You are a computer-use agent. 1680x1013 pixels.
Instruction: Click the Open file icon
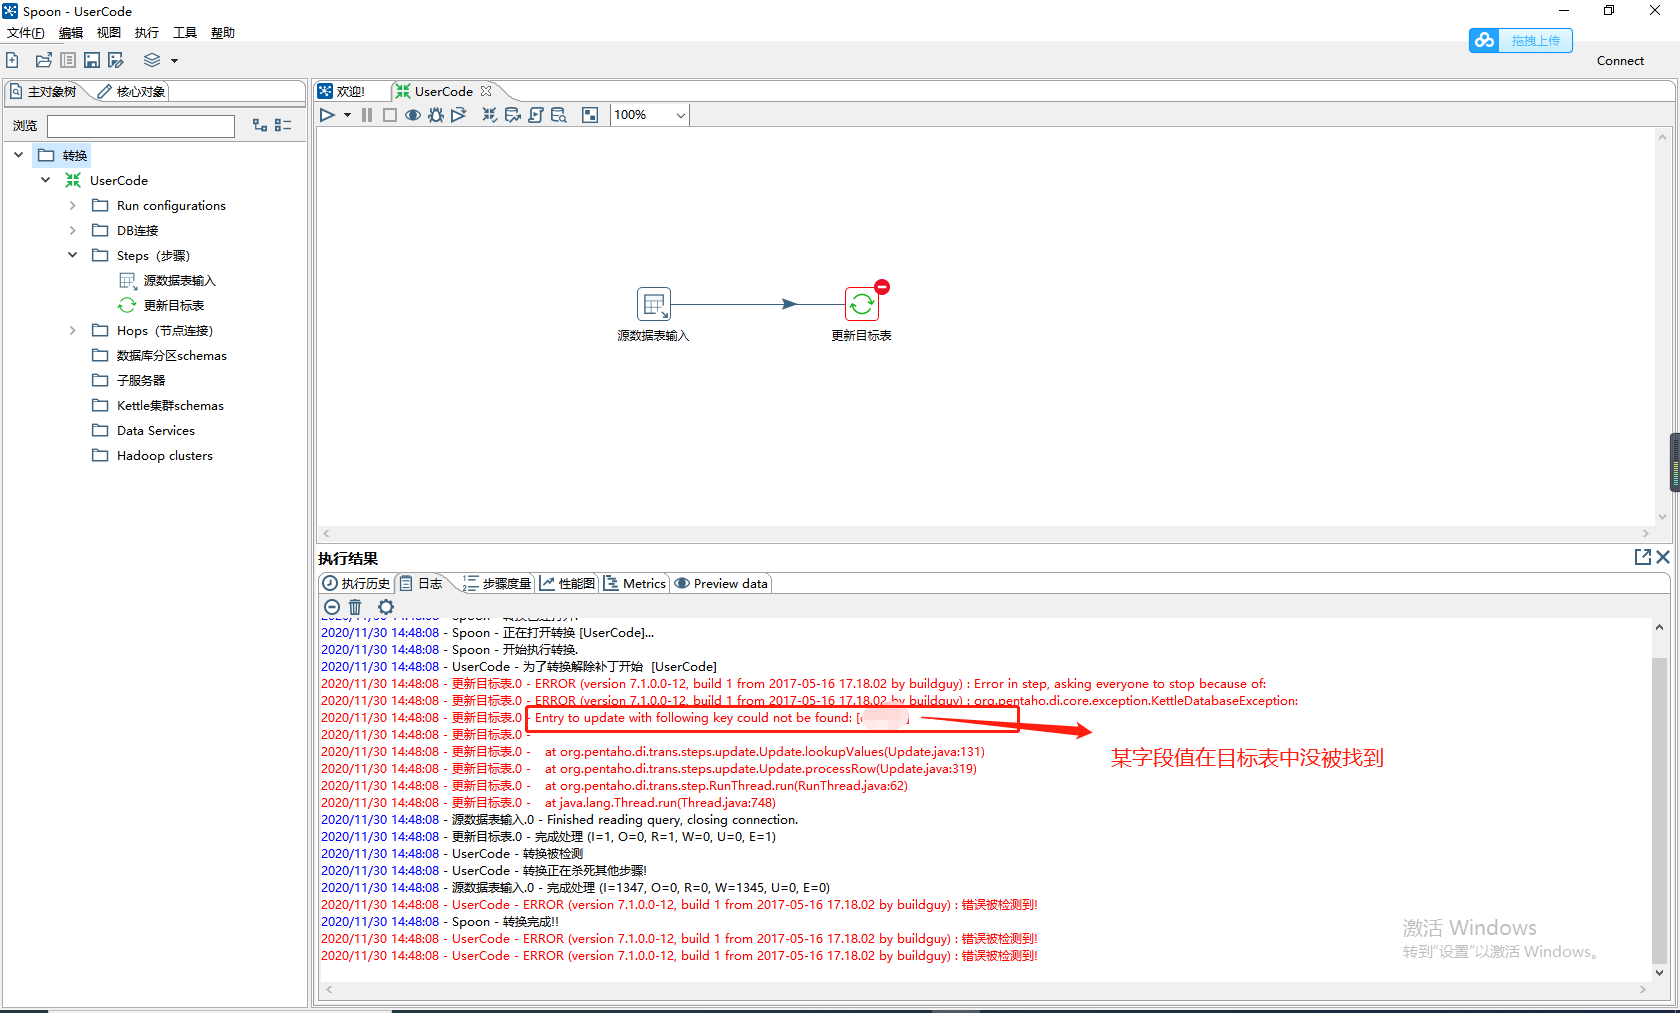43,60
